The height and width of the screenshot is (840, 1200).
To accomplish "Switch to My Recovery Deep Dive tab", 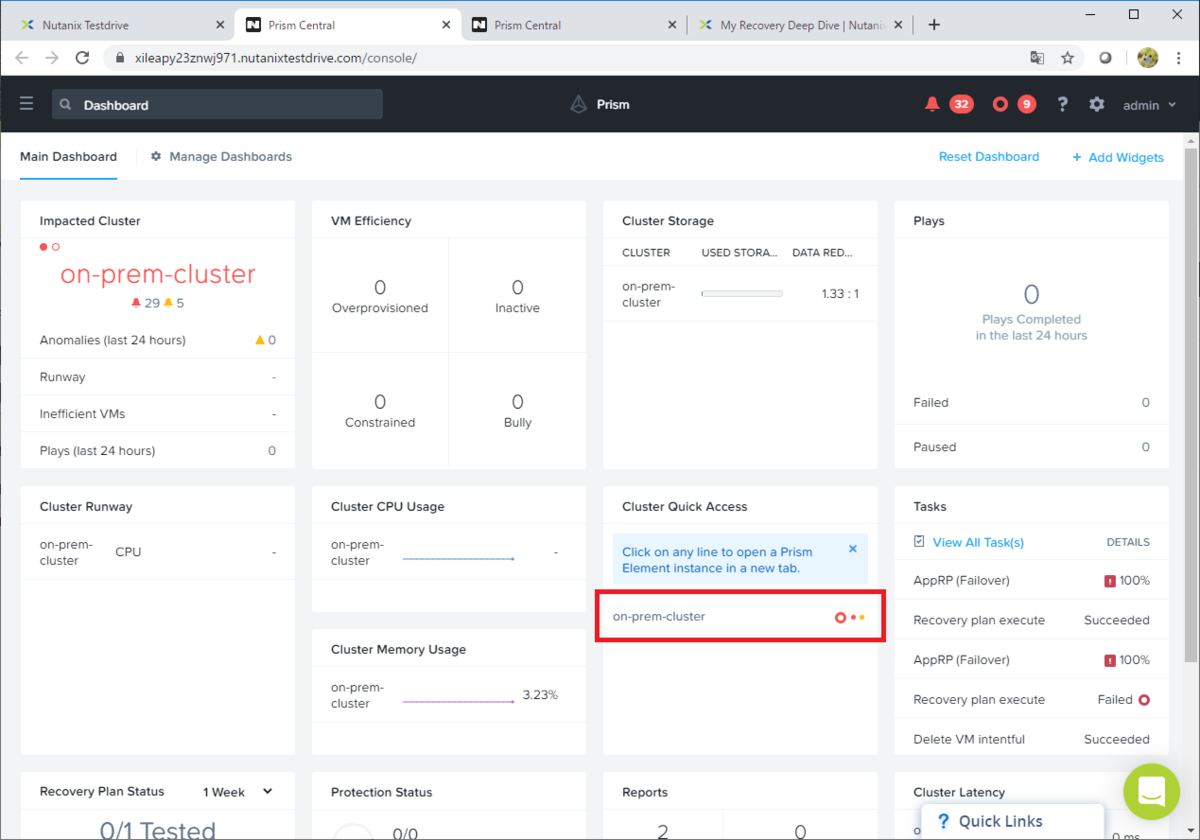I will [800, 25].
